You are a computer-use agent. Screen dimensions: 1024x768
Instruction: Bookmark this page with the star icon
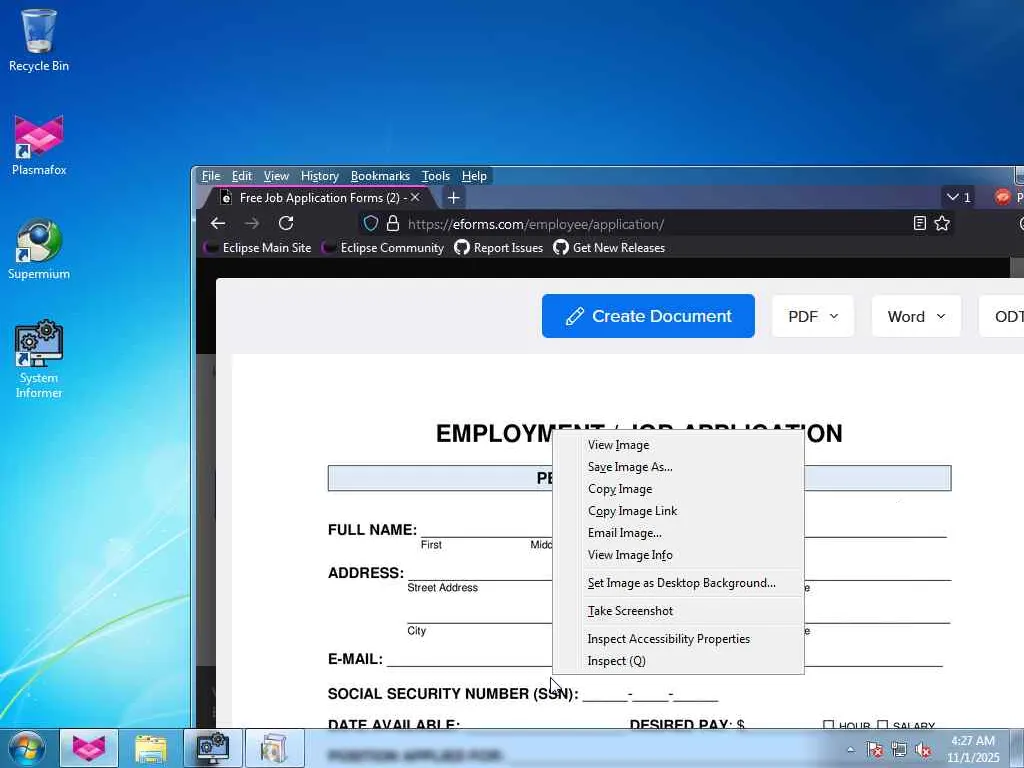tap(942, 223)
